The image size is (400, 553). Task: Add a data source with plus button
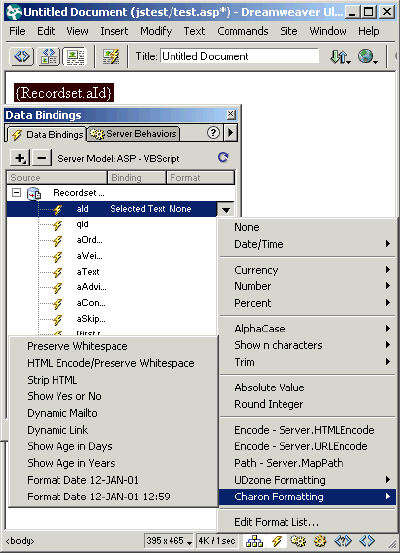point(20,158)
